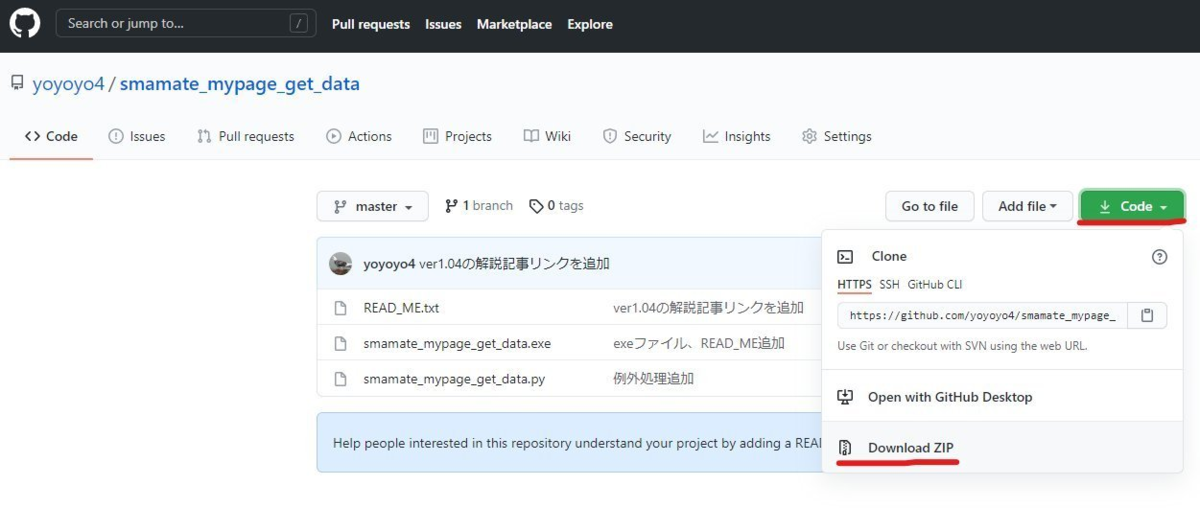Open Pull requests in top navigation bar
Viewport: 1200px width, 508px height.
pyautogui.click(x=371, y=24)
